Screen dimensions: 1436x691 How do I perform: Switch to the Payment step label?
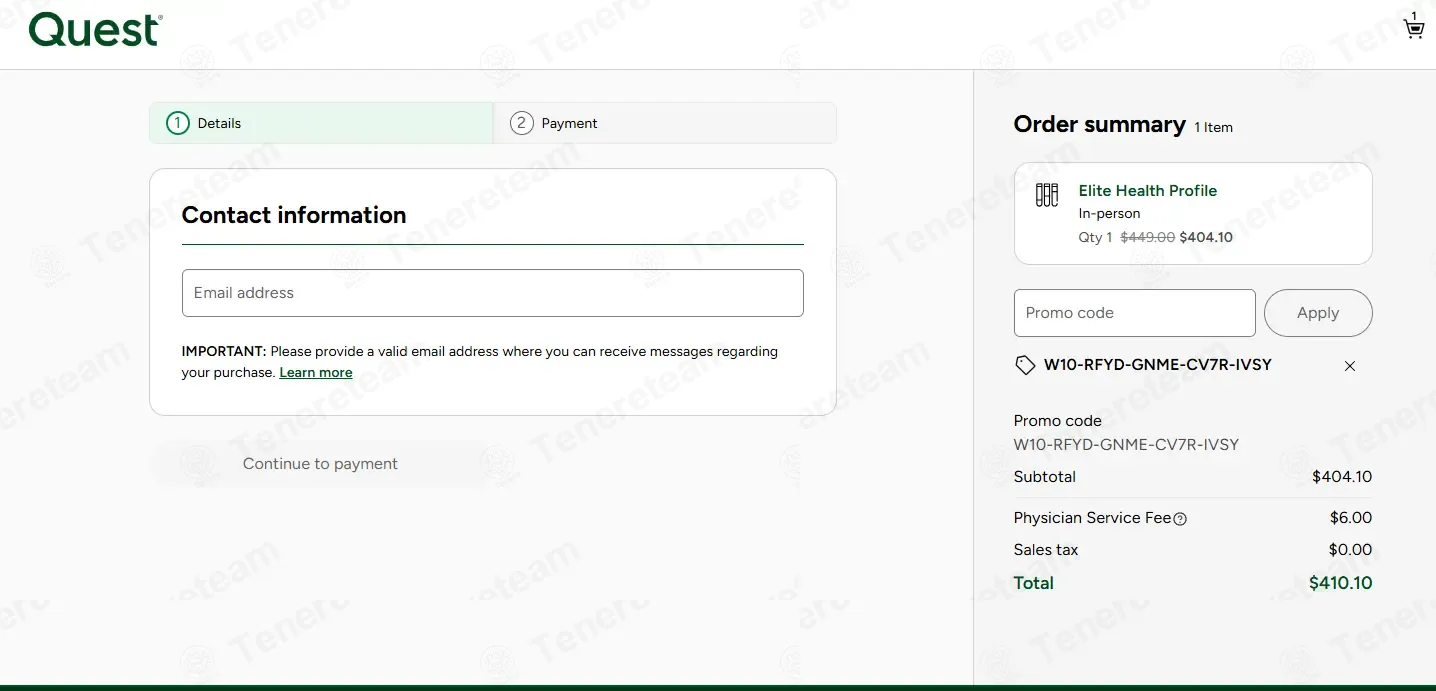click(569, 123)
